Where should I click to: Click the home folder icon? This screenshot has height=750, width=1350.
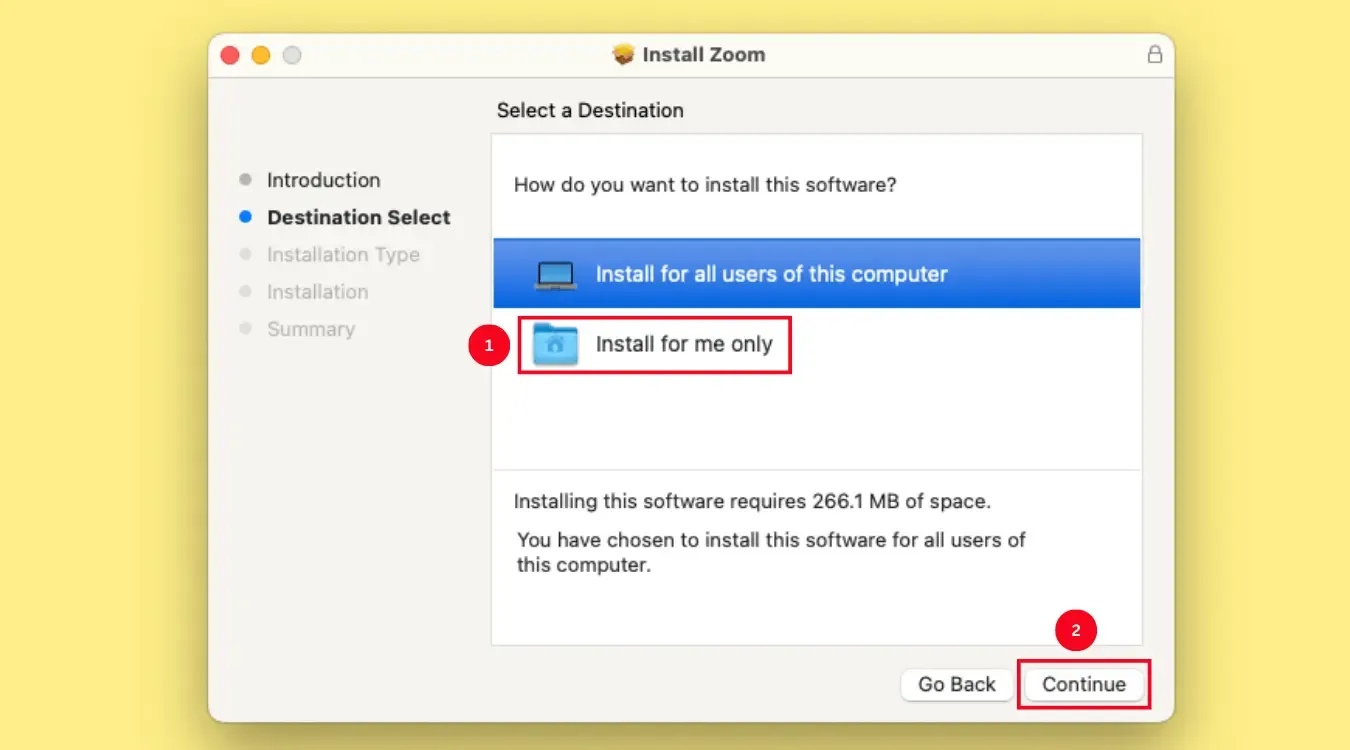coord(555,345)
